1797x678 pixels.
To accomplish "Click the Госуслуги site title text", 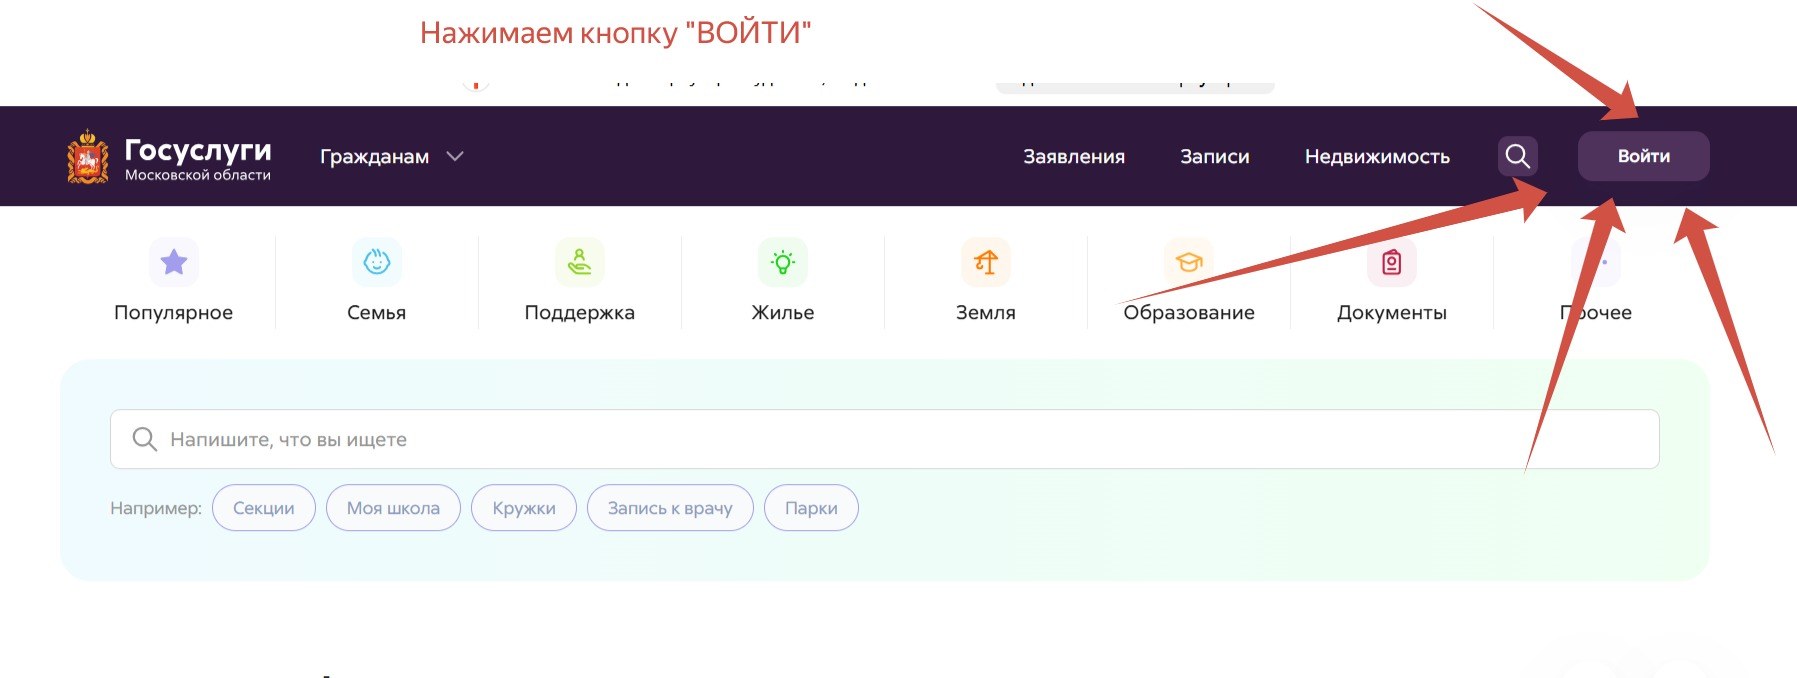I will tap(198, 150).
